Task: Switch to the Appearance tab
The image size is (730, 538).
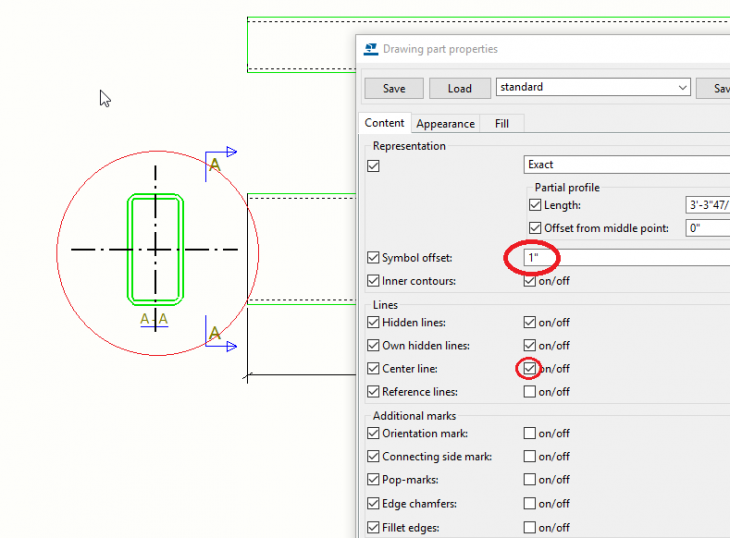Action: (446, 124)
